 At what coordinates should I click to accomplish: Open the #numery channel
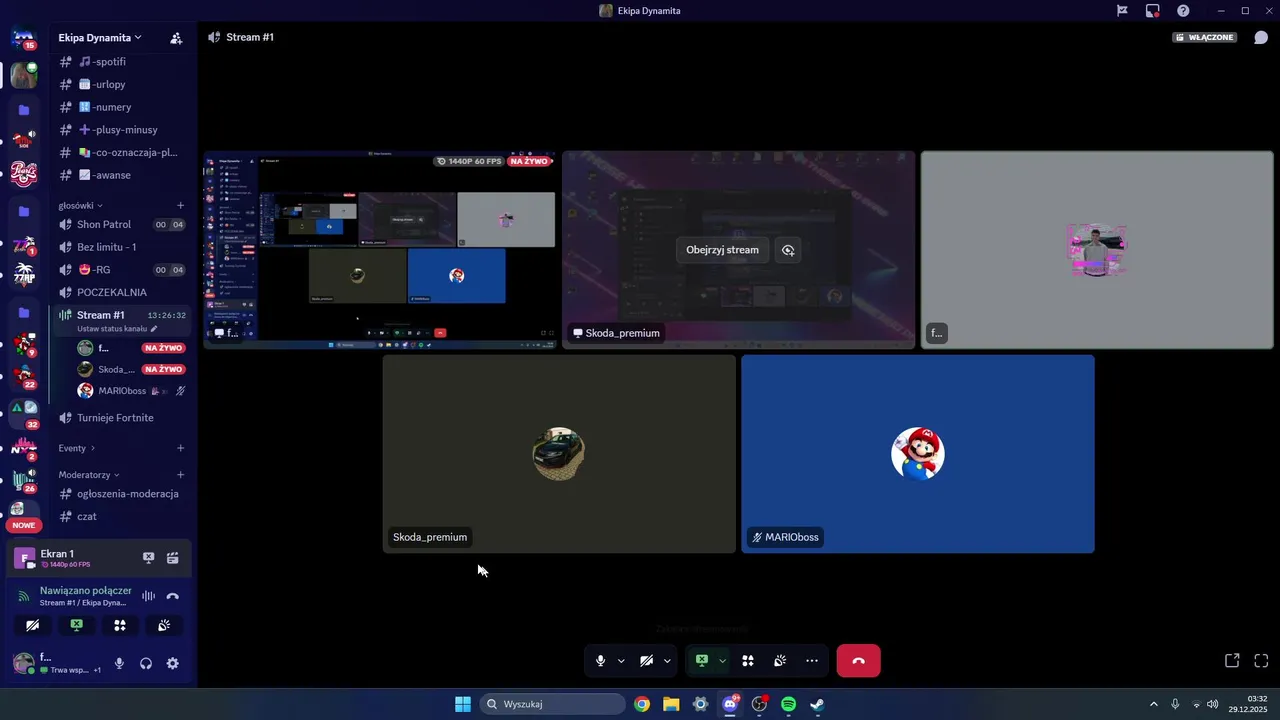pos(119,107)
